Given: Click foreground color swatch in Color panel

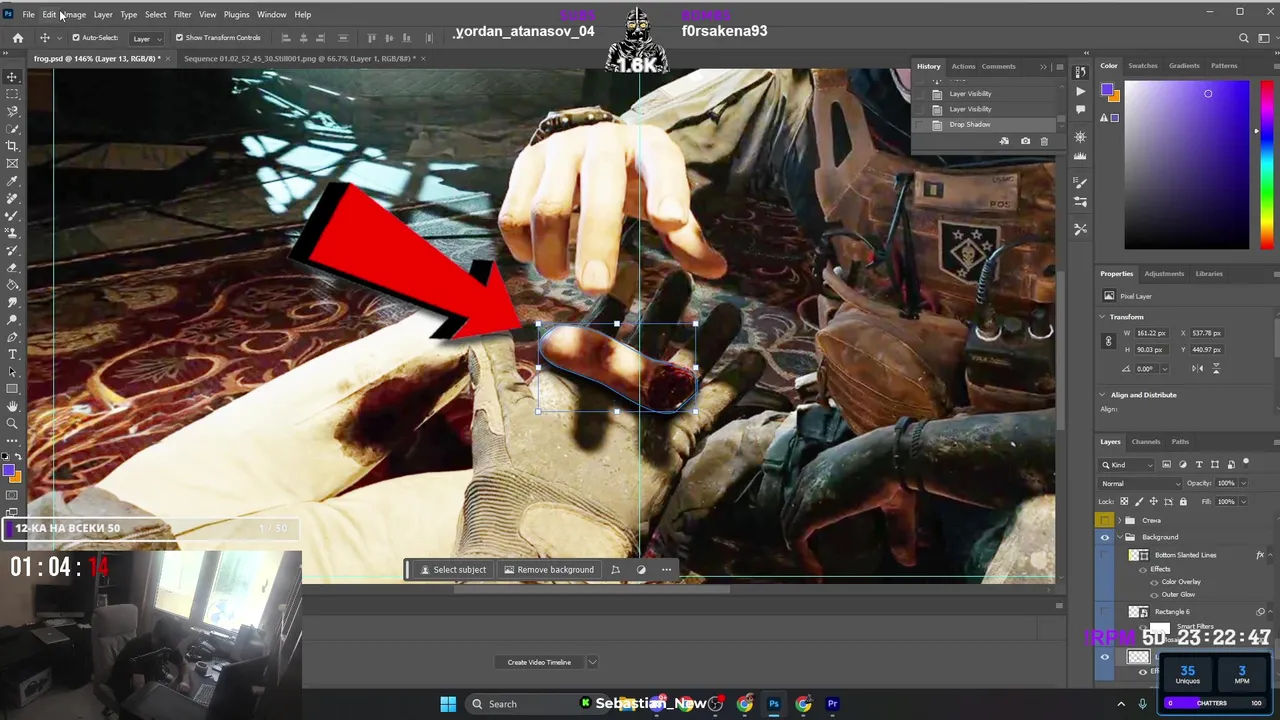Looking at the screenshot, I should (x=1108, y=90).
